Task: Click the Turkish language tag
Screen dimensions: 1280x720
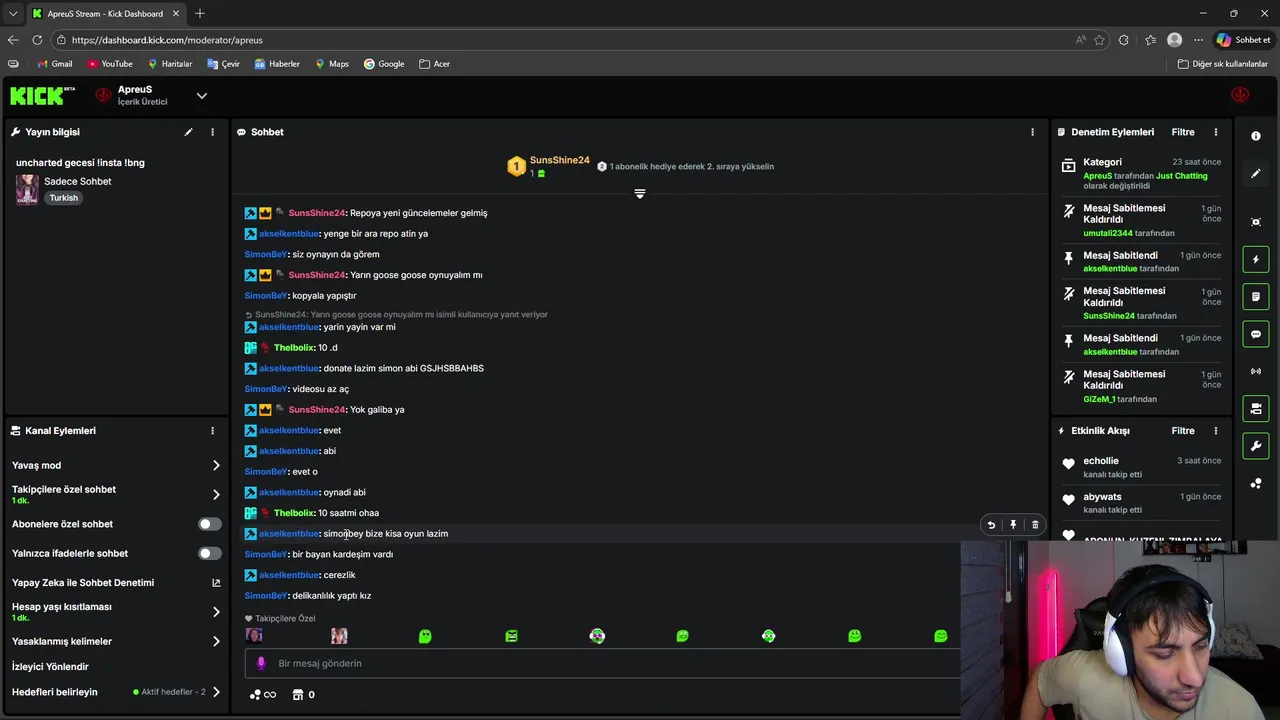Action: pyautogui.click(x=64, y=198)
